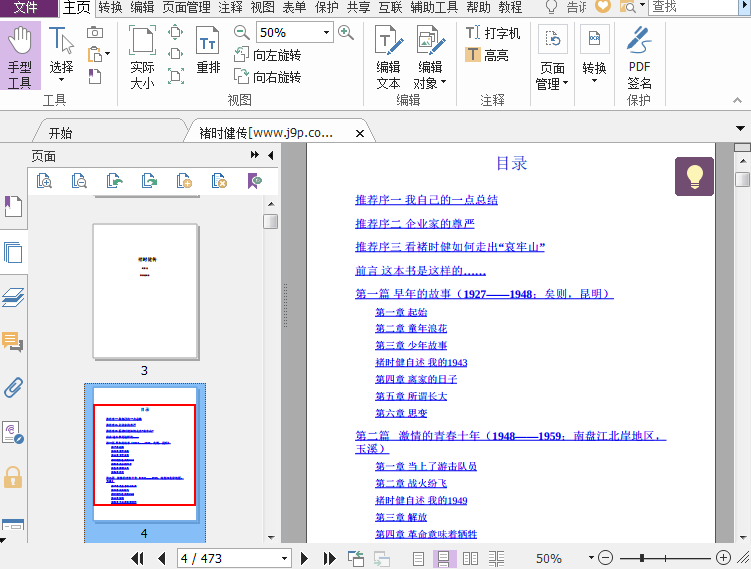This screenshot has width=751, height=569.
Task: Enable single page view mode
Action: click(x=419, y=558)
